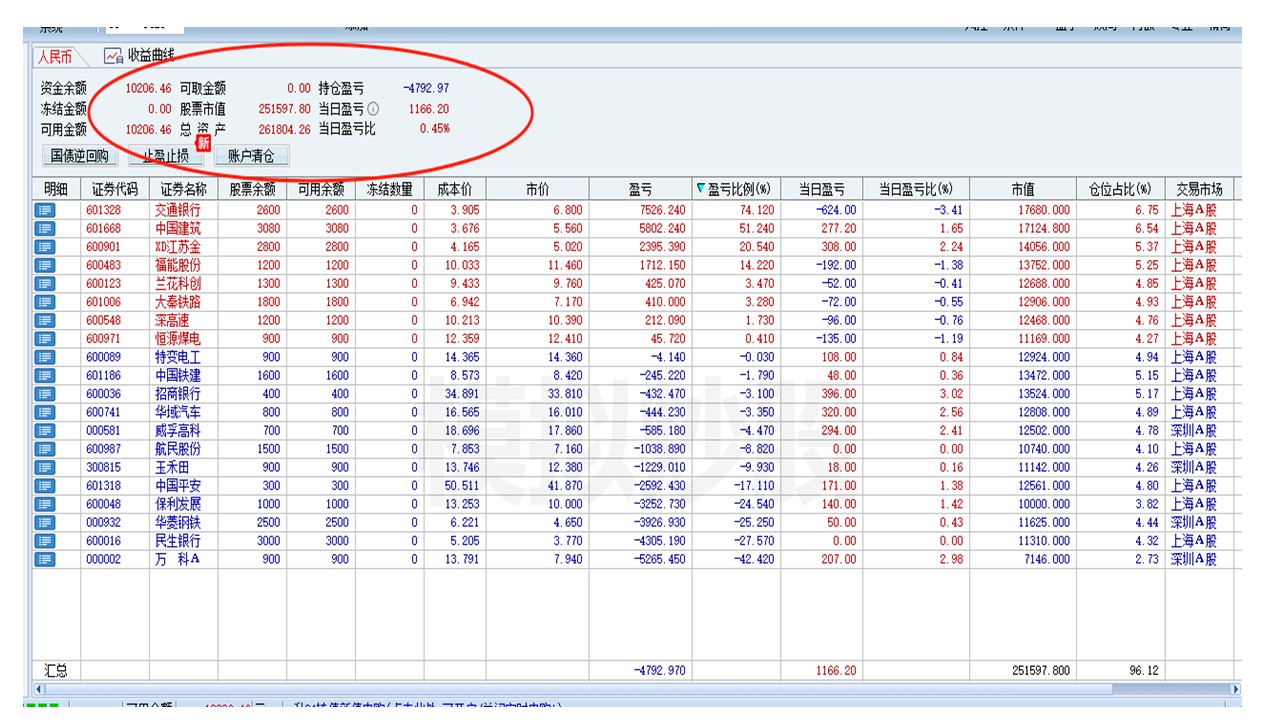
Task: Sort table by 市值 column header
Action: click(1023, 189)
